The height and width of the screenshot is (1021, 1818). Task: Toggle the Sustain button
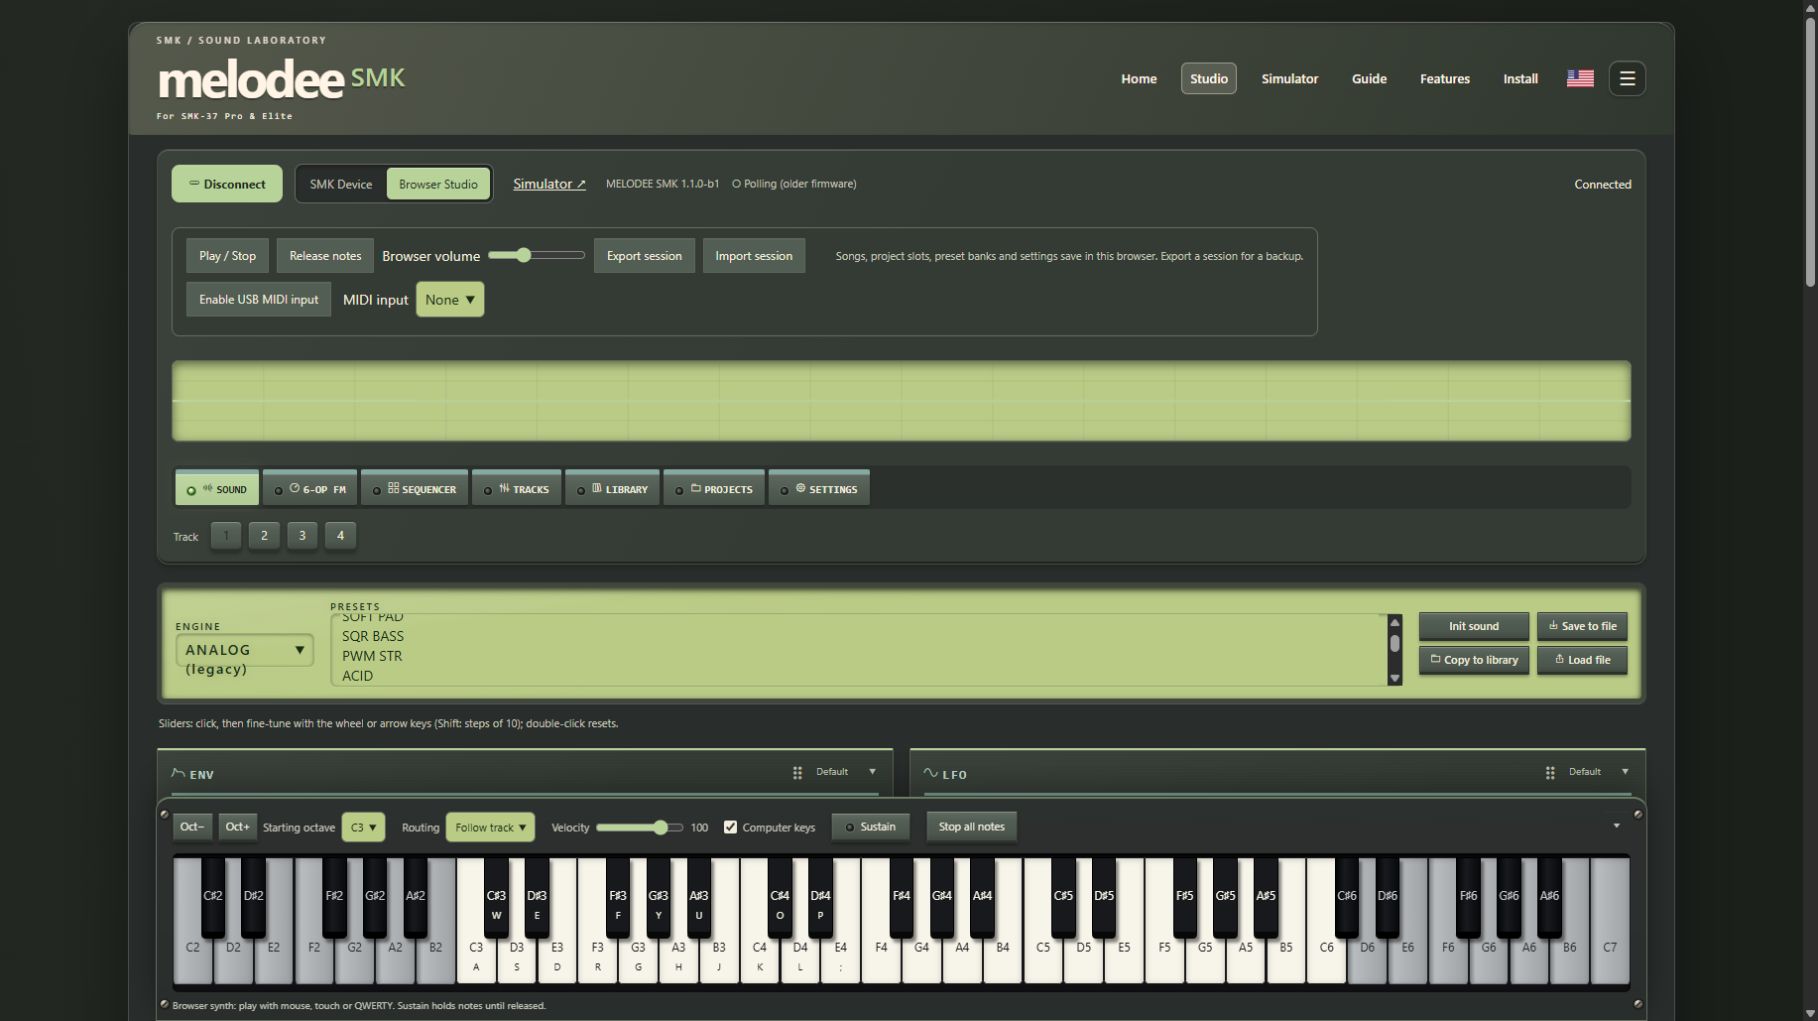(870, 827)
